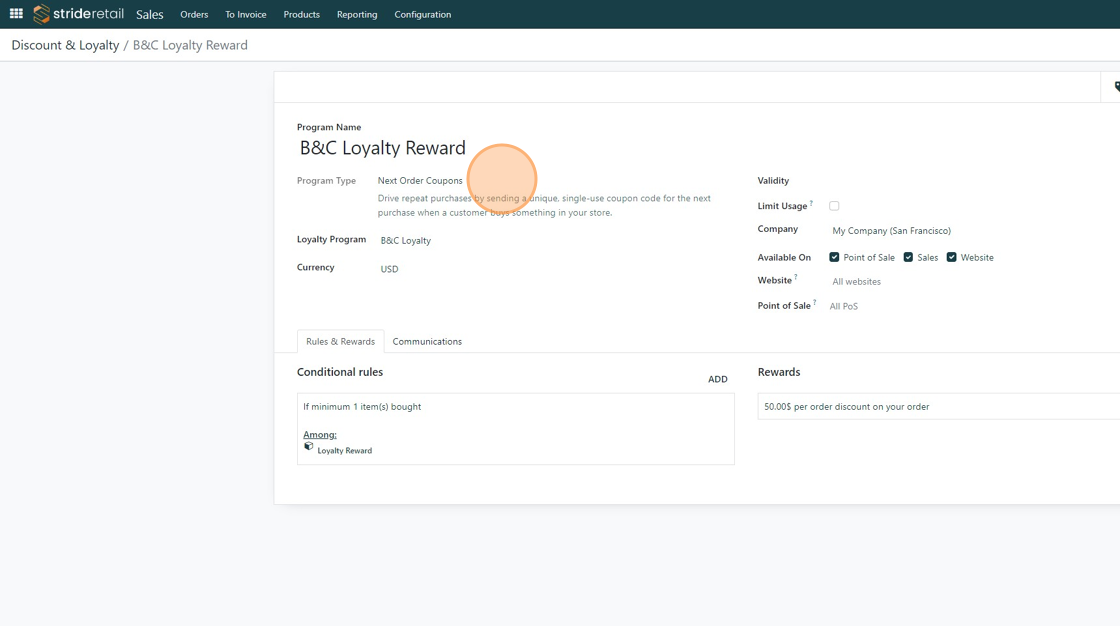Open the All PoS selector
The width and height of the screenshot is (1120, 626).
[x=844, y=306]
